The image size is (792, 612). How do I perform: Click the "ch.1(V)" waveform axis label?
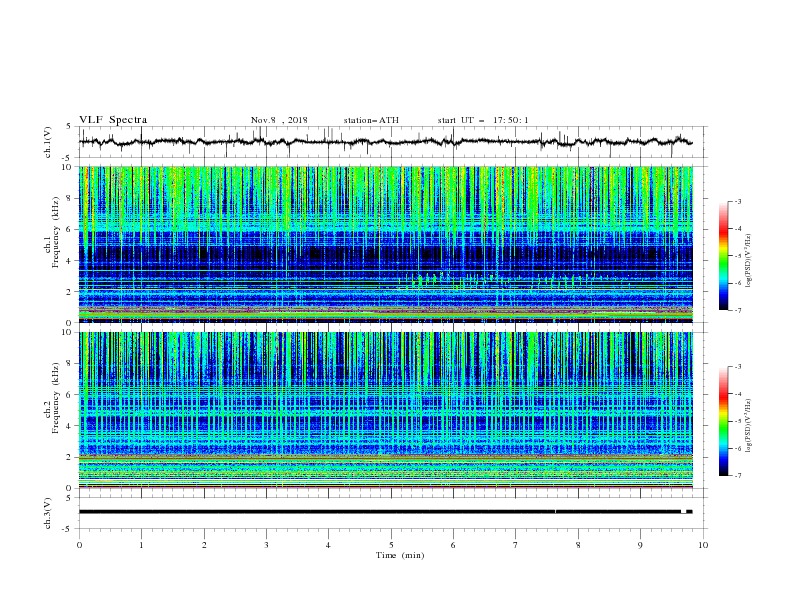coord(48,142)
